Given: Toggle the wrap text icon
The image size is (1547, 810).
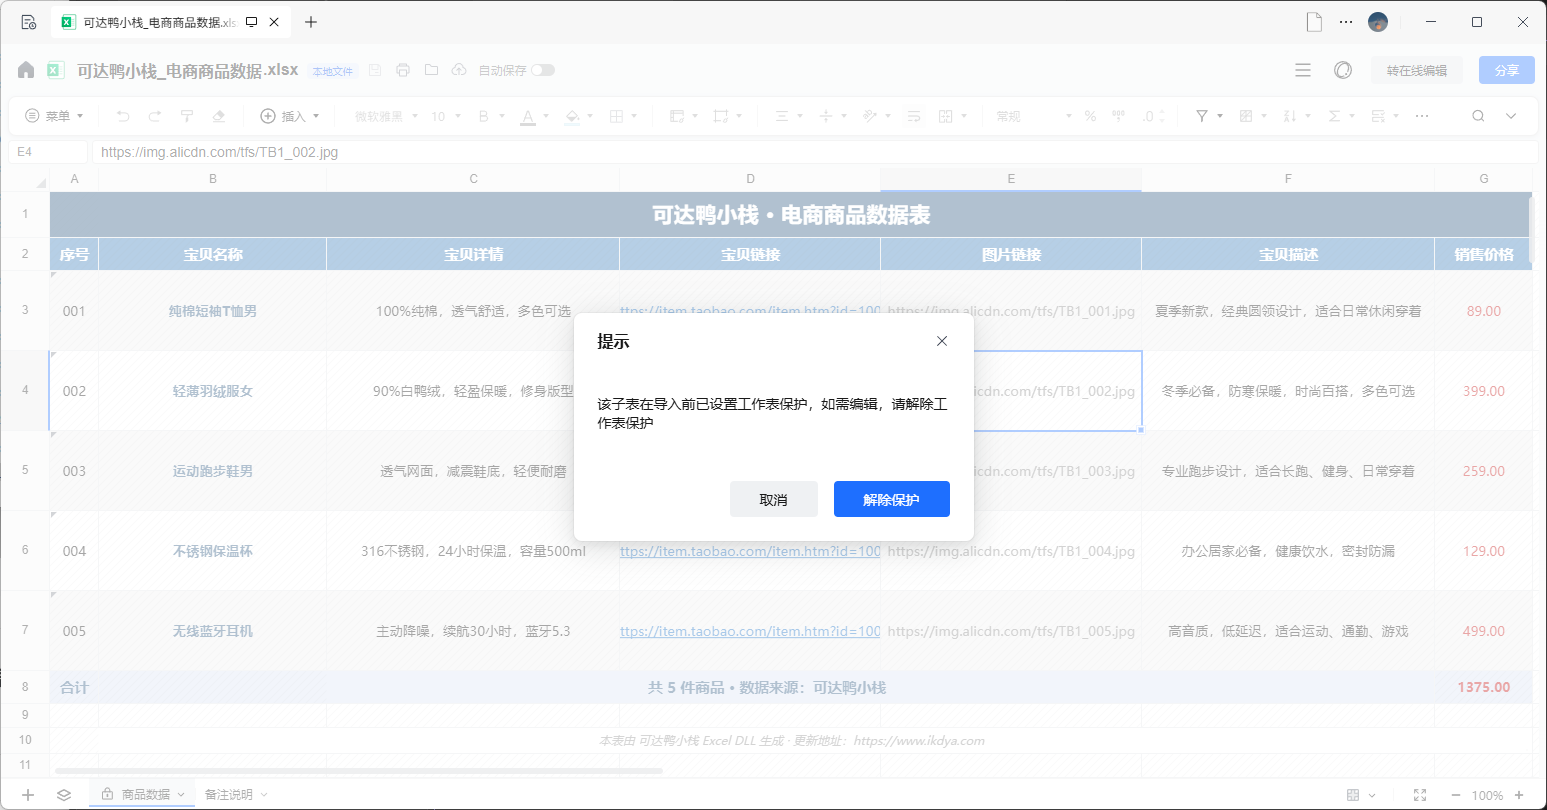Looking at the screenshot, I should (x=914, y=116).
